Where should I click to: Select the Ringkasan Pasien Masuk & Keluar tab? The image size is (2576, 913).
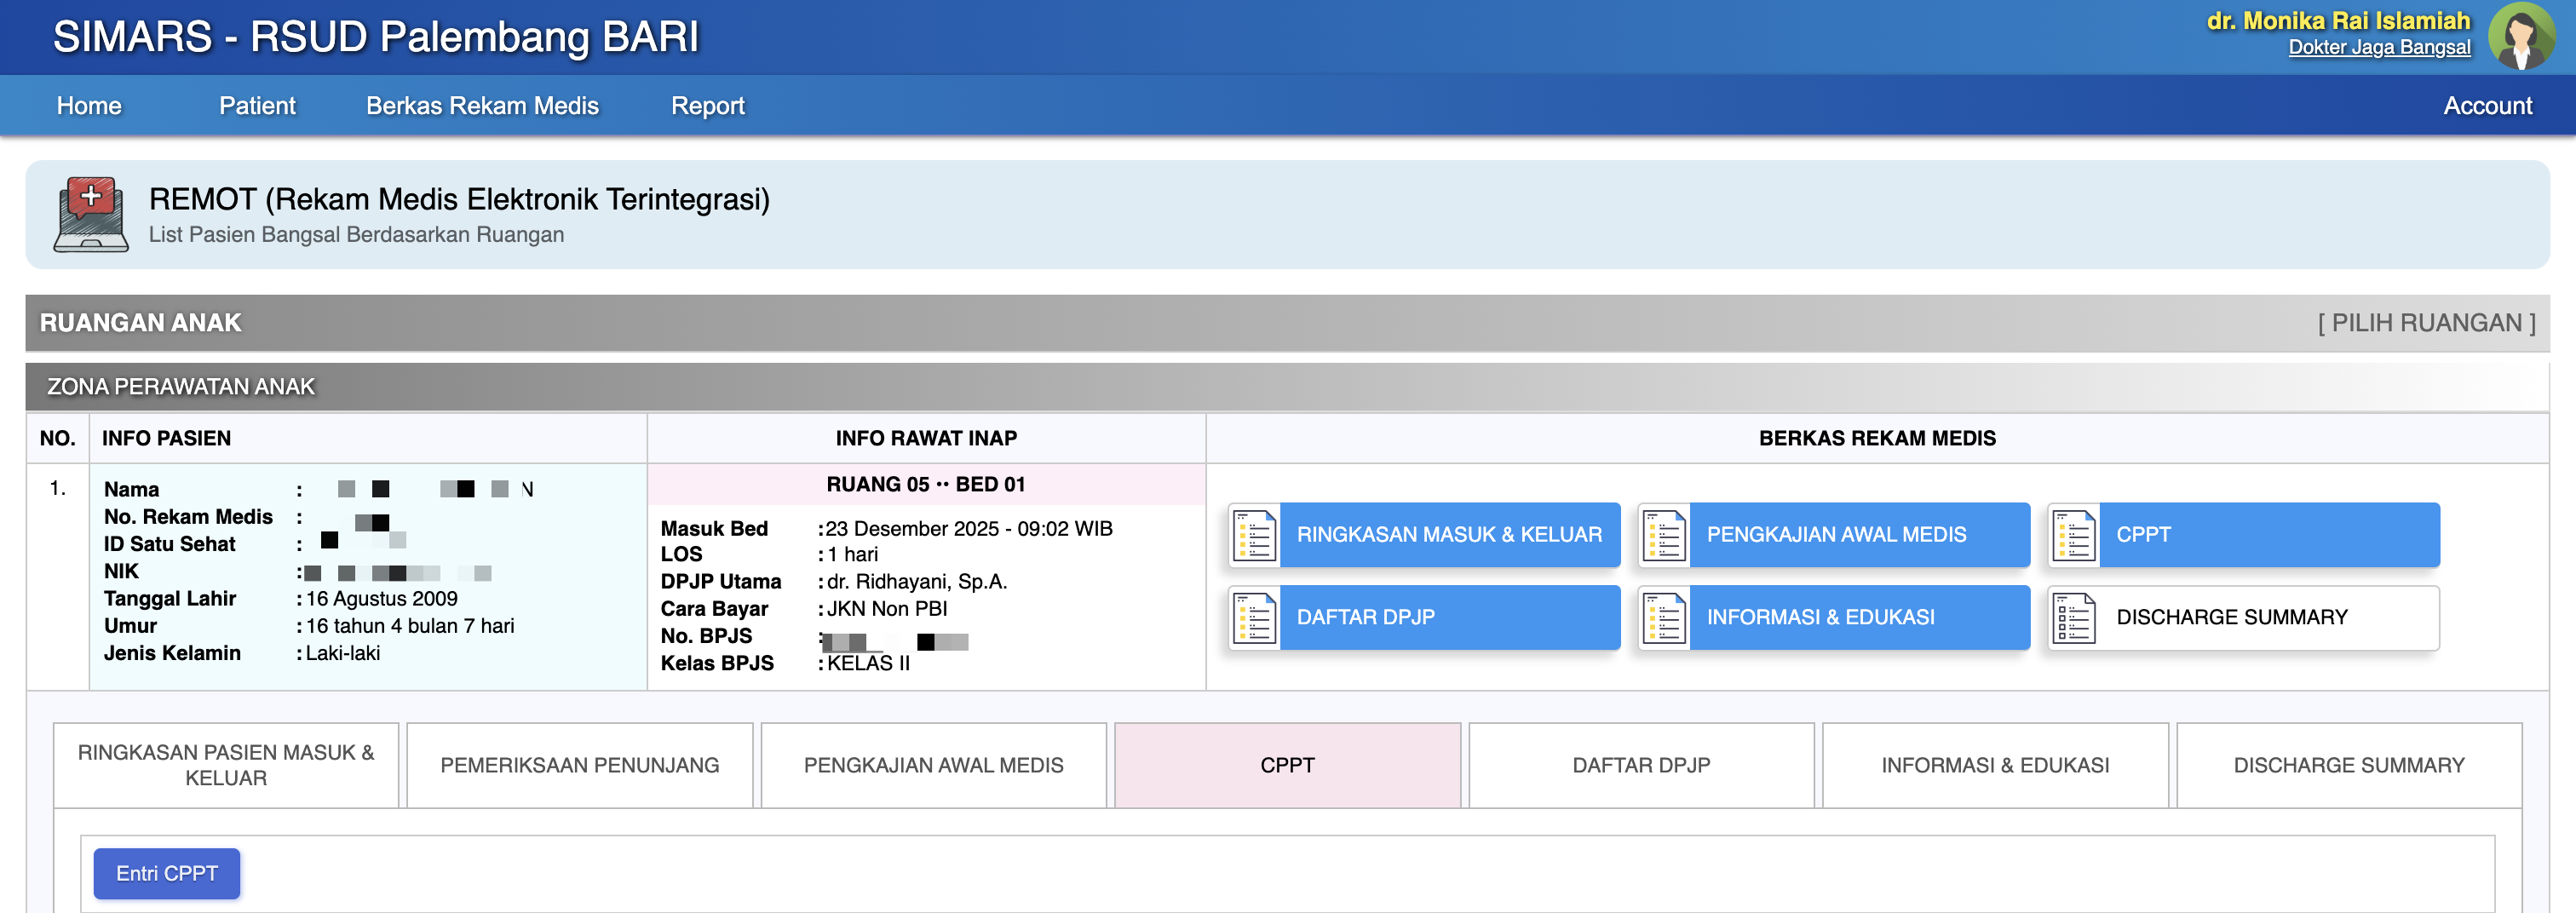[226, 765]
